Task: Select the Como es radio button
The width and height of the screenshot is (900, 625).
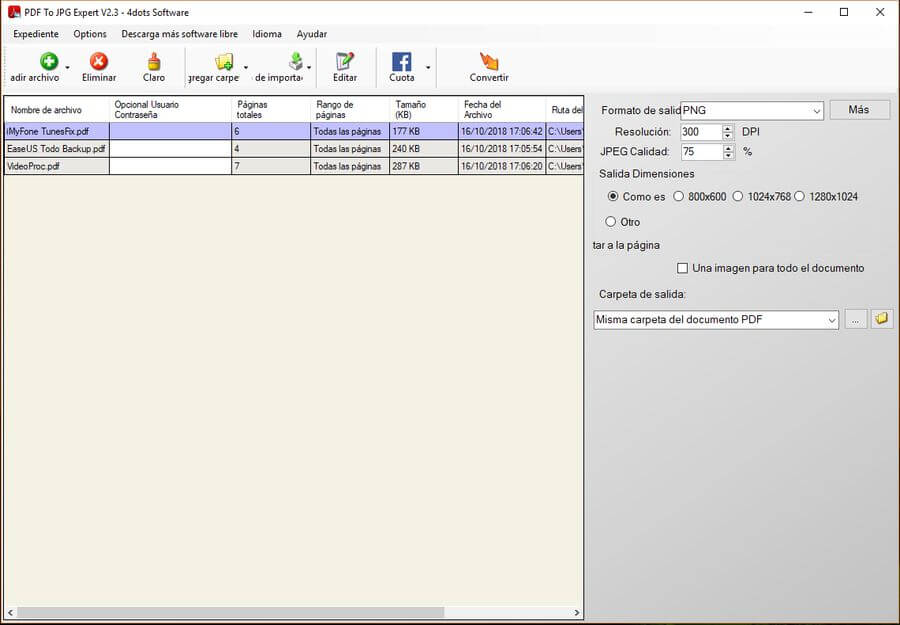Action: 612,196
